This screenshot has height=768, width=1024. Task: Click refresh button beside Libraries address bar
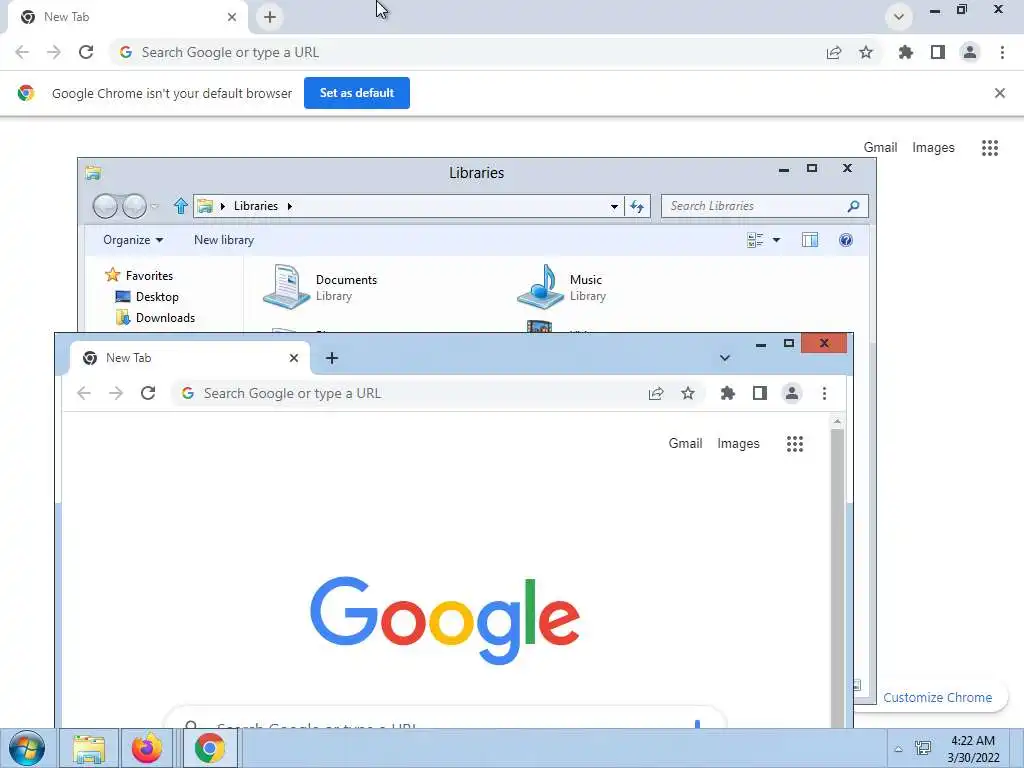point(637,206)
